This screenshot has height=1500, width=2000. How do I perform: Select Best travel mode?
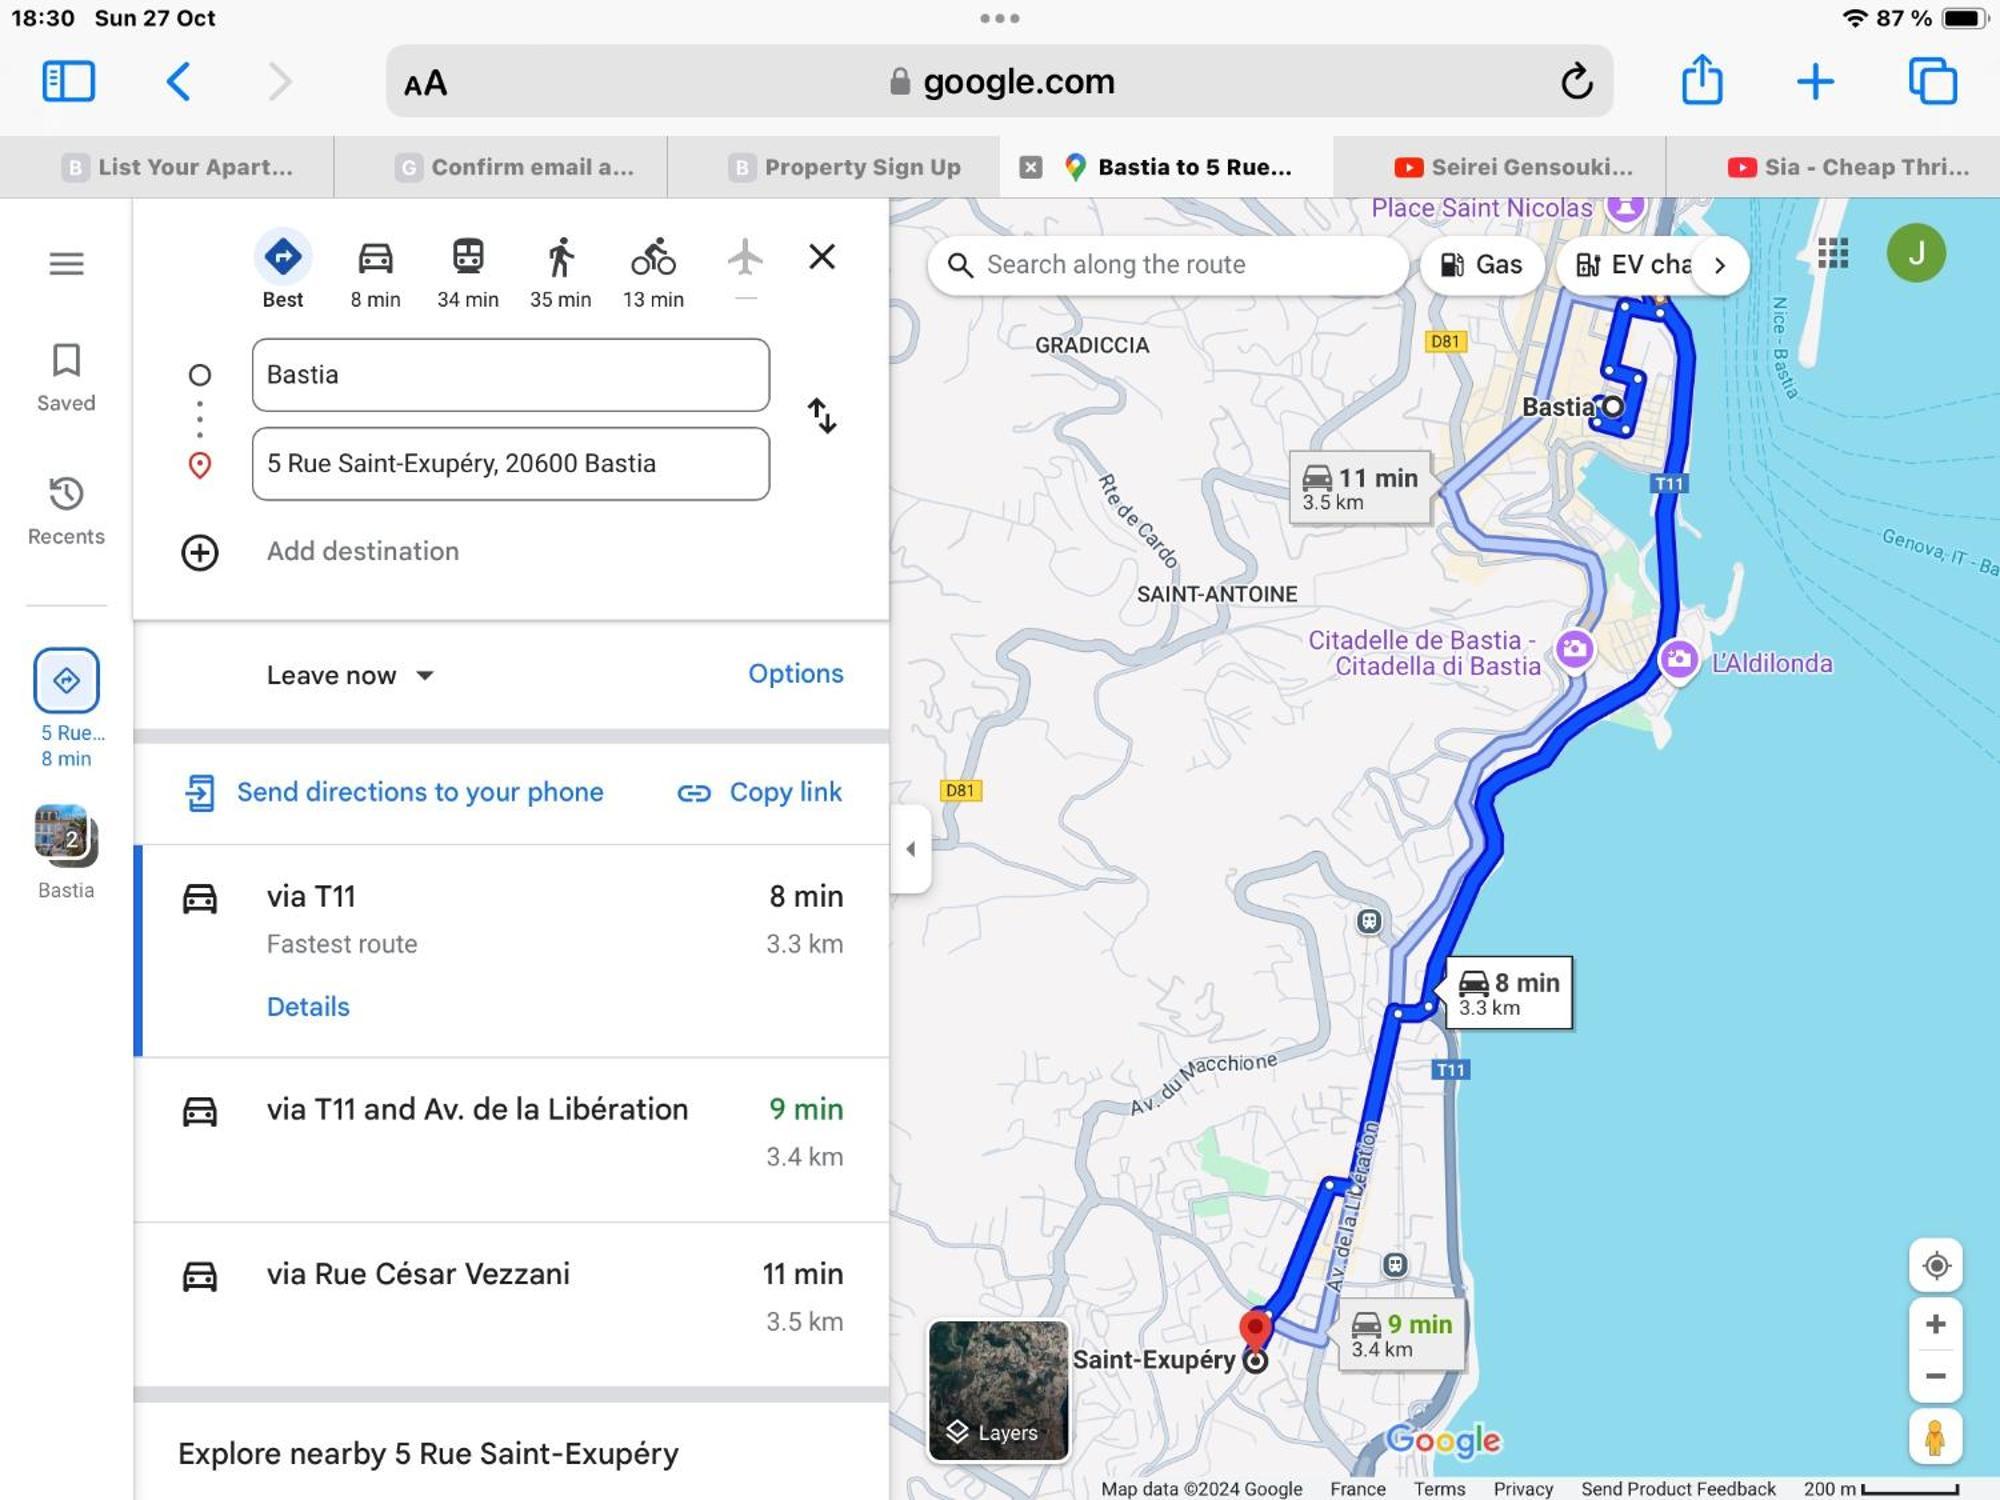point(283,270)
